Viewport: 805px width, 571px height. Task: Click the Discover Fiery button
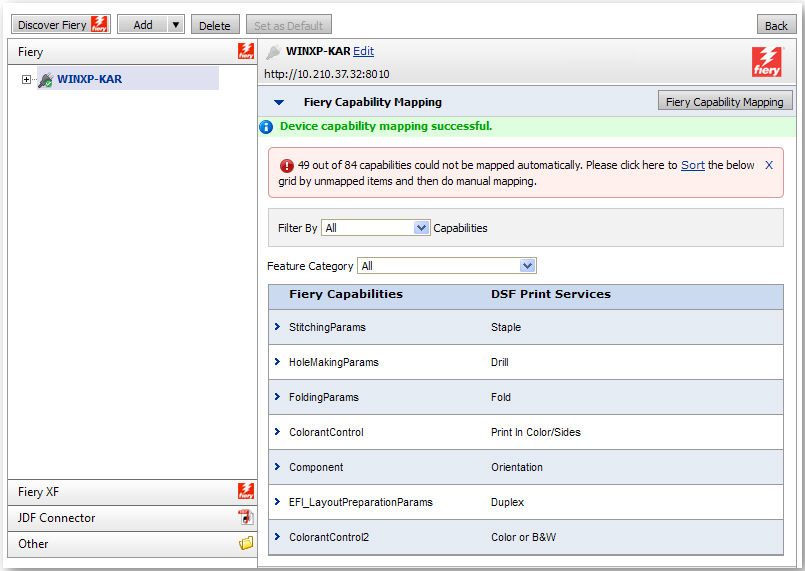61,25
